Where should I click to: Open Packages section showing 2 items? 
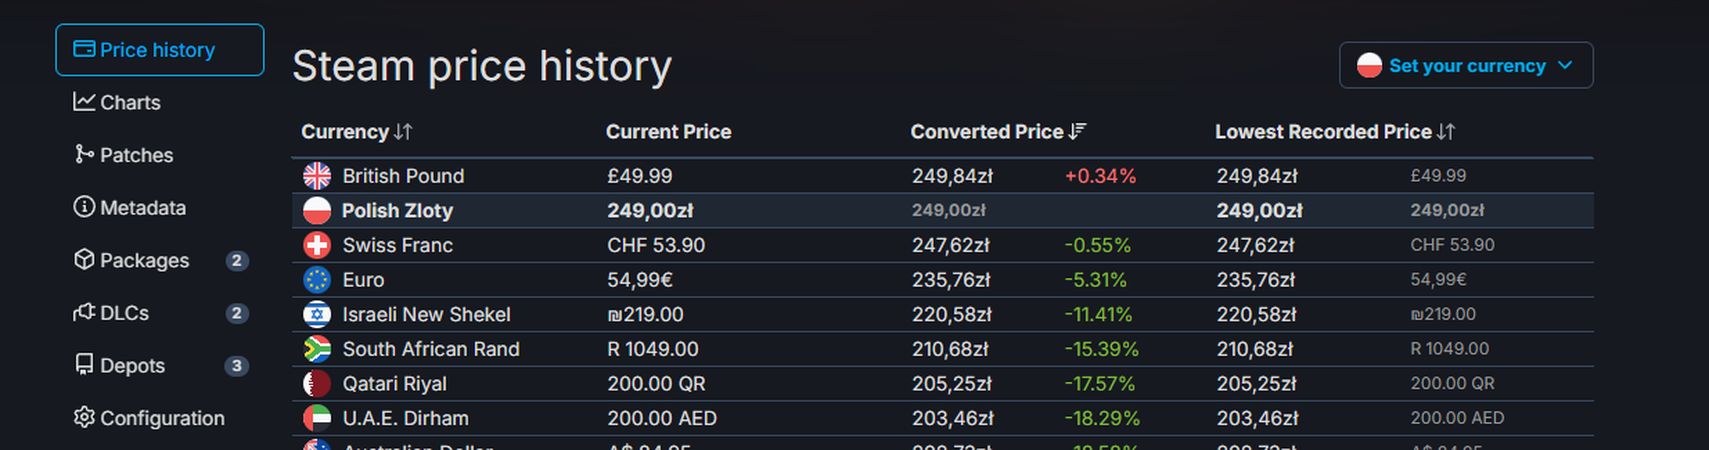(x=144, y=260)
